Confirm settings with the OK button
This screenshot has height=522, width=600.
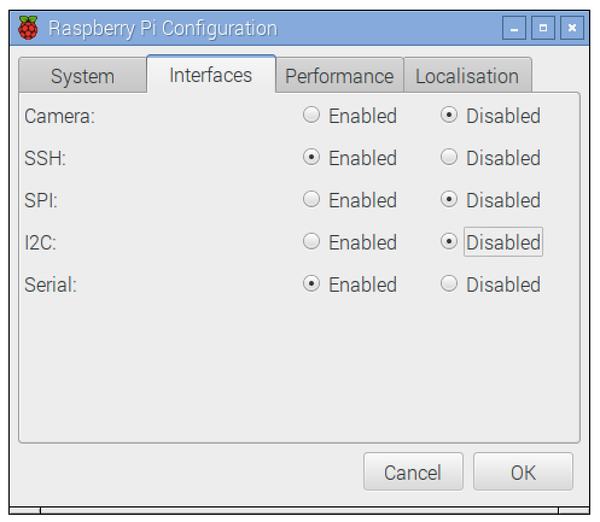[x=523, y=472]
